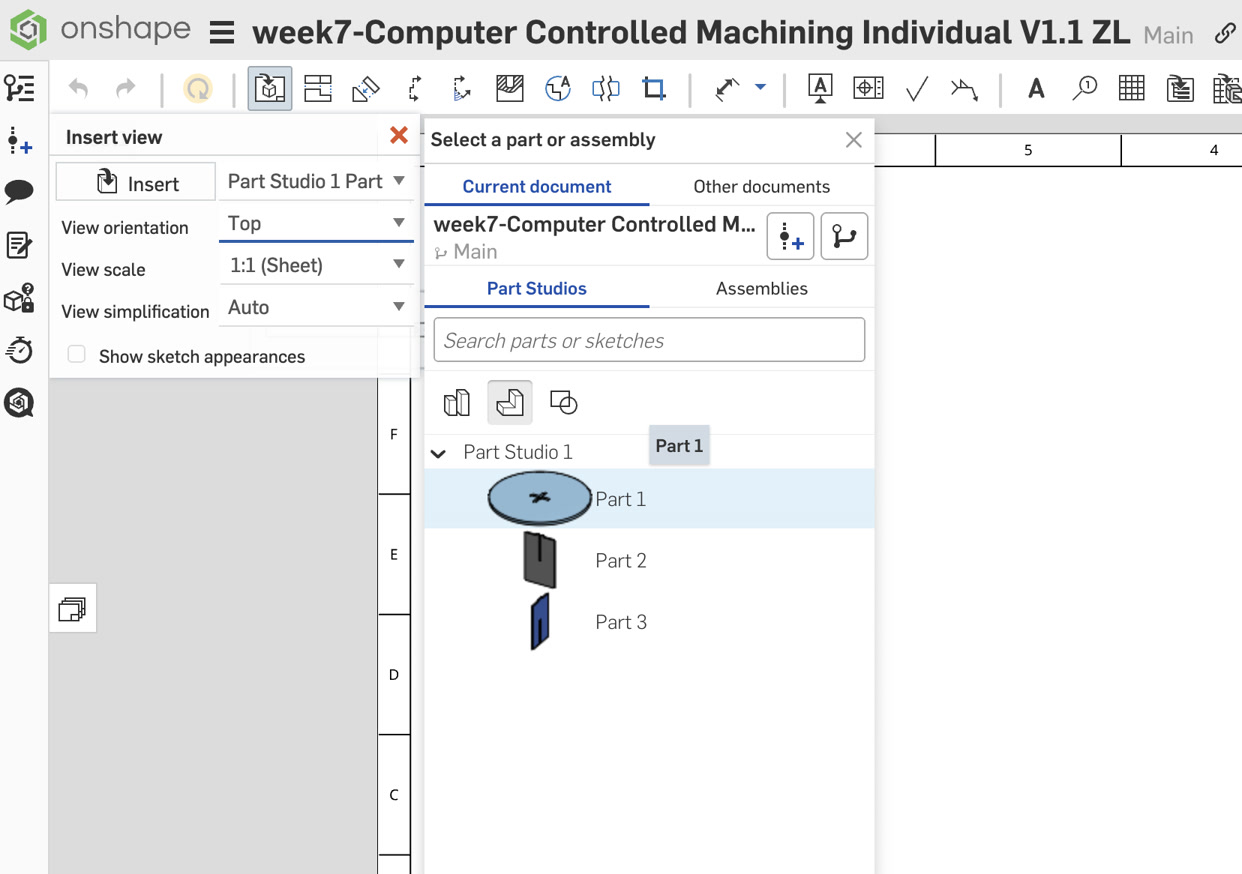The height and width of the screenshot is (874, 1242).
Task: Enable Show sketch appearances checkbox
Action: pyautogui.click(x=77, y=355)
